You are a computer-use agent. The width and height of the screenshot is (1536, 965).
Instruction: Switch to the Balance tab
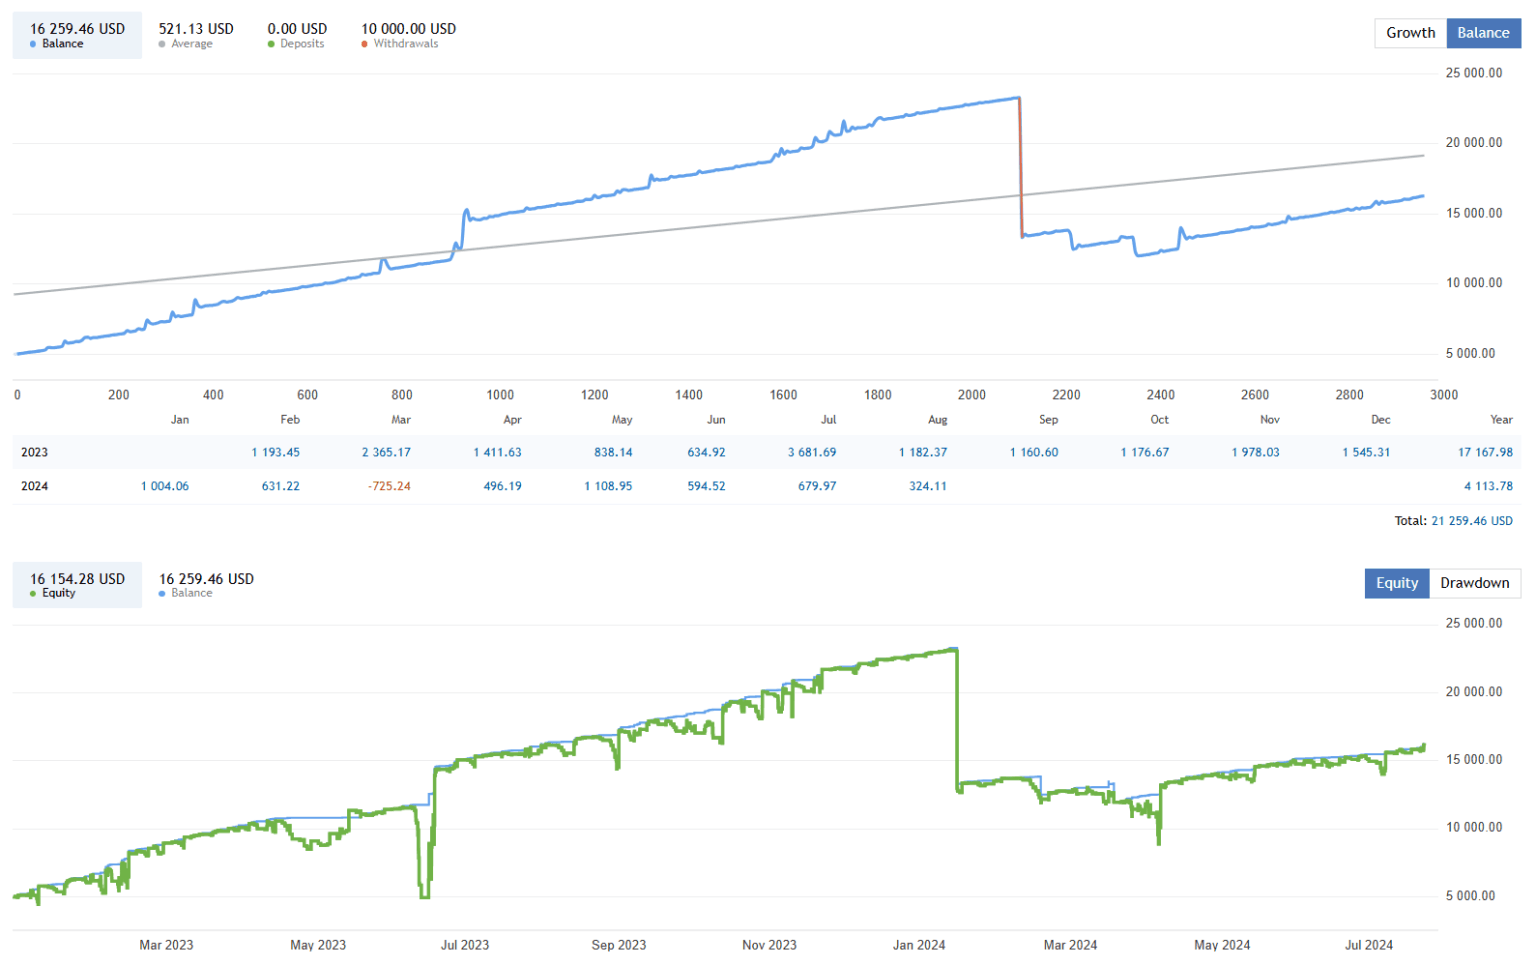click(1484, 32)
